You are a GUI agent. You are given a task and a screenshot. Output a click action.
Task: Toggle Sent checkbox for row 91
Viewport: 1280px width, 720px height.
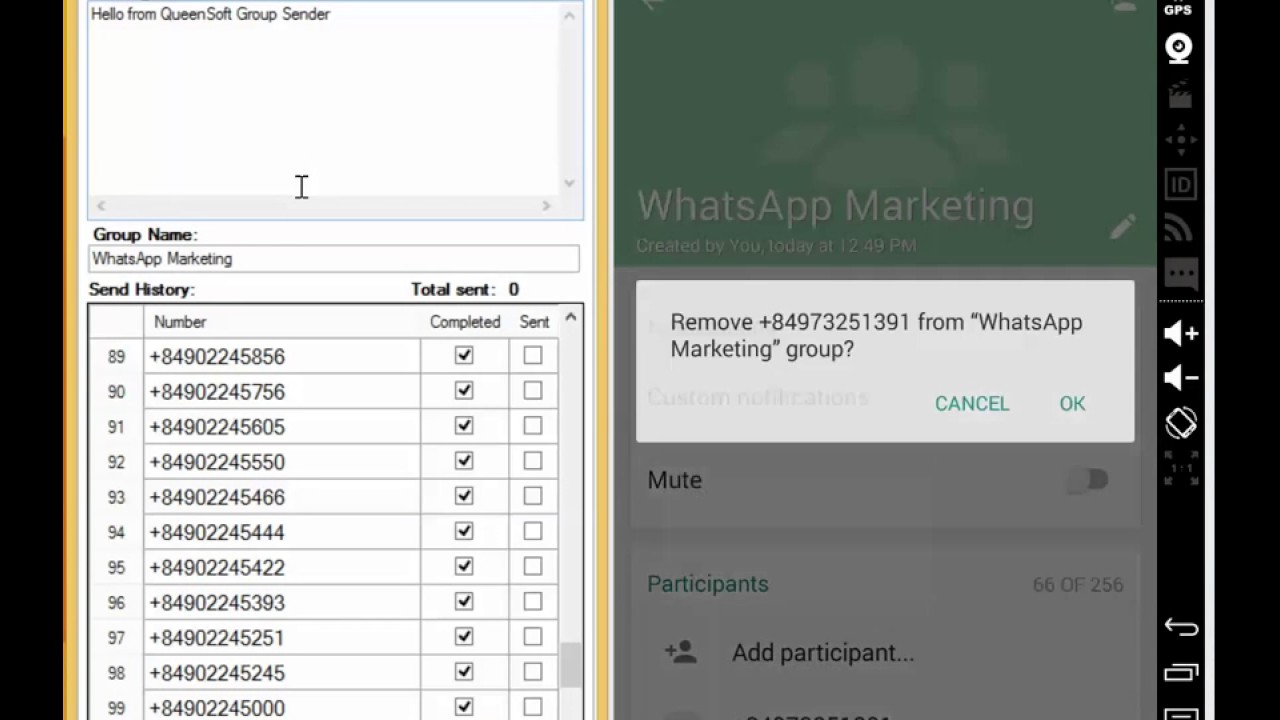click(533, 426)
